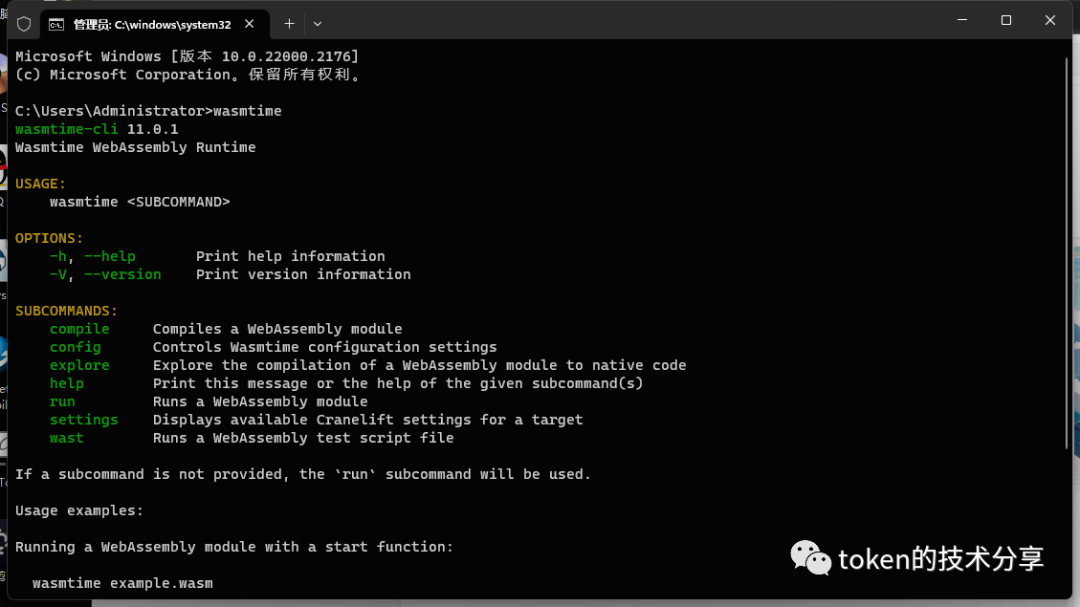This screenshot has width=1080, height=607.
Task: Click the 'wasmtime-cli' version text
Action: tap(66, 130)
